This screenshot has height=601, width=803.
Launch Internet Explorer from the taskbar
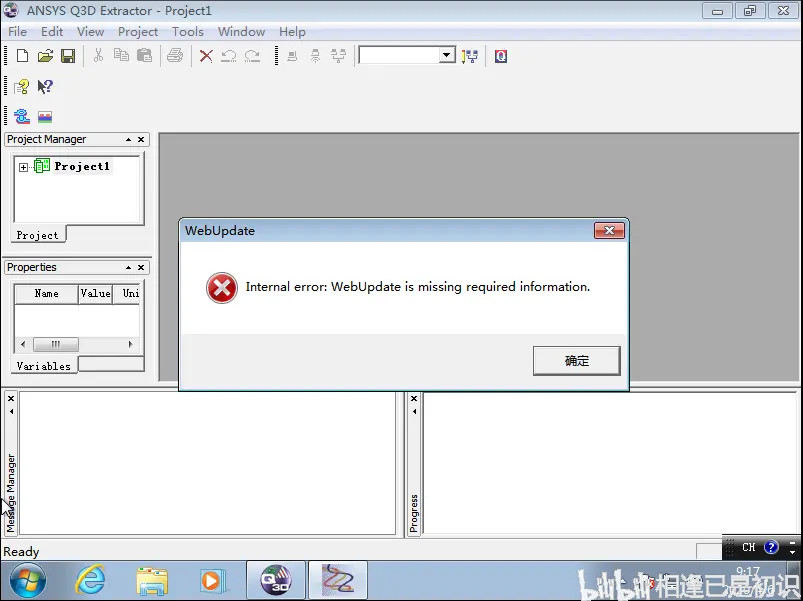click(90, 581)
